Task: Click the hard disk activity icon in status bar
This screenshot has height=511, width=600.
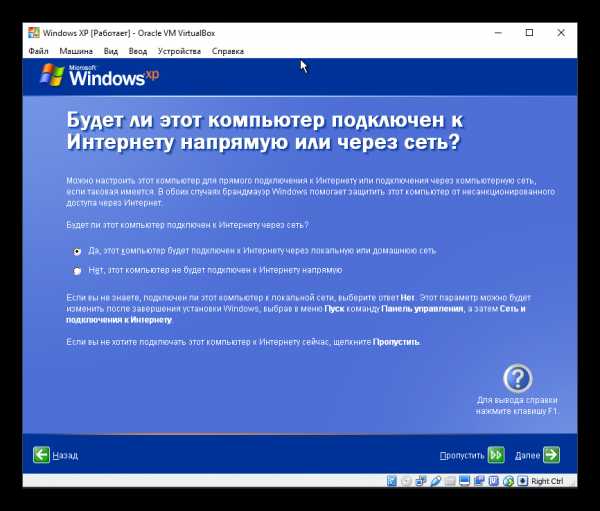Action: pyautogui.click(x=392, y=481)
